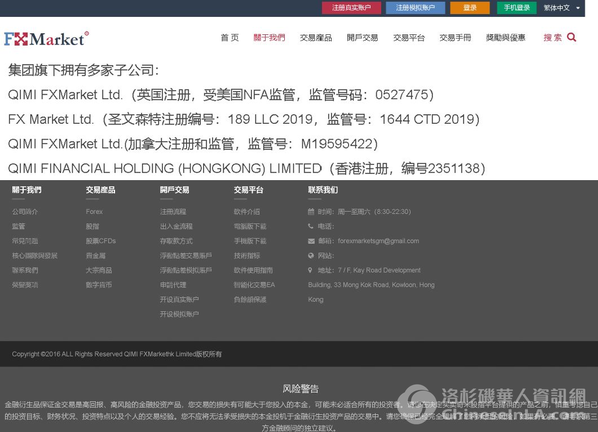Open the 股票CFDs footer link
Viewport: 598px width, 432px height.
tap(101, 241)
